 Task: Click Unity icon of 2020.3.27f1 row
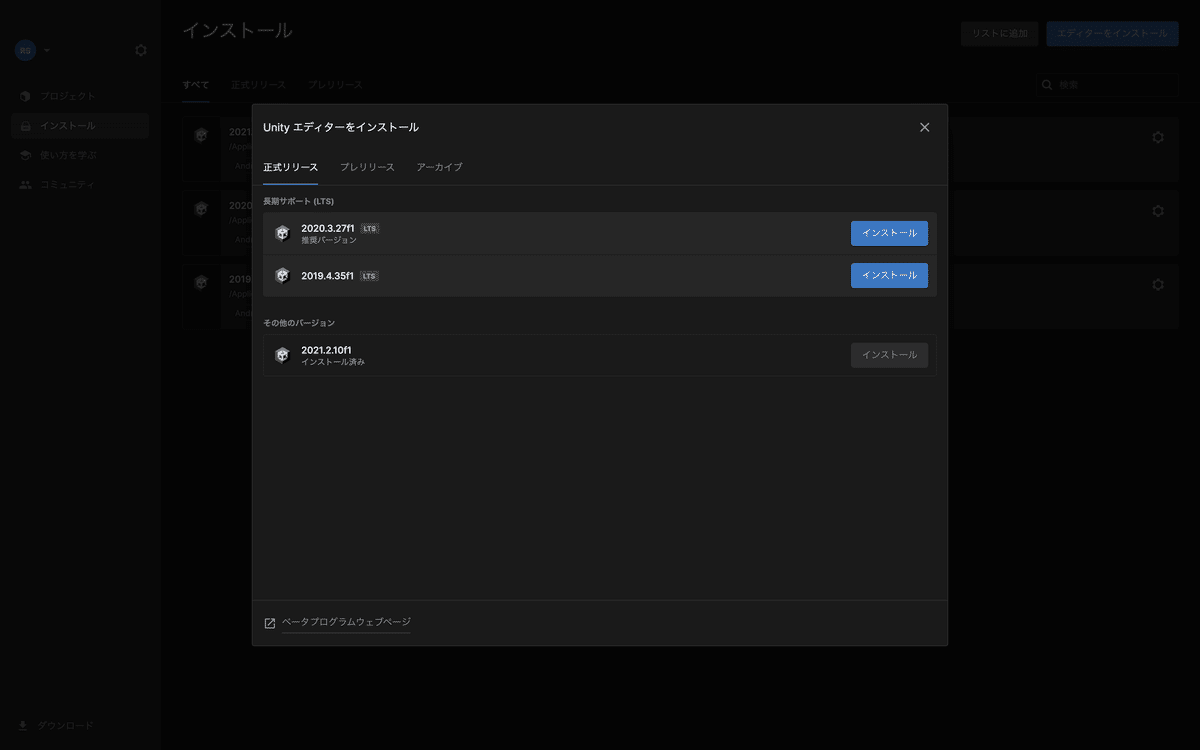282,233
